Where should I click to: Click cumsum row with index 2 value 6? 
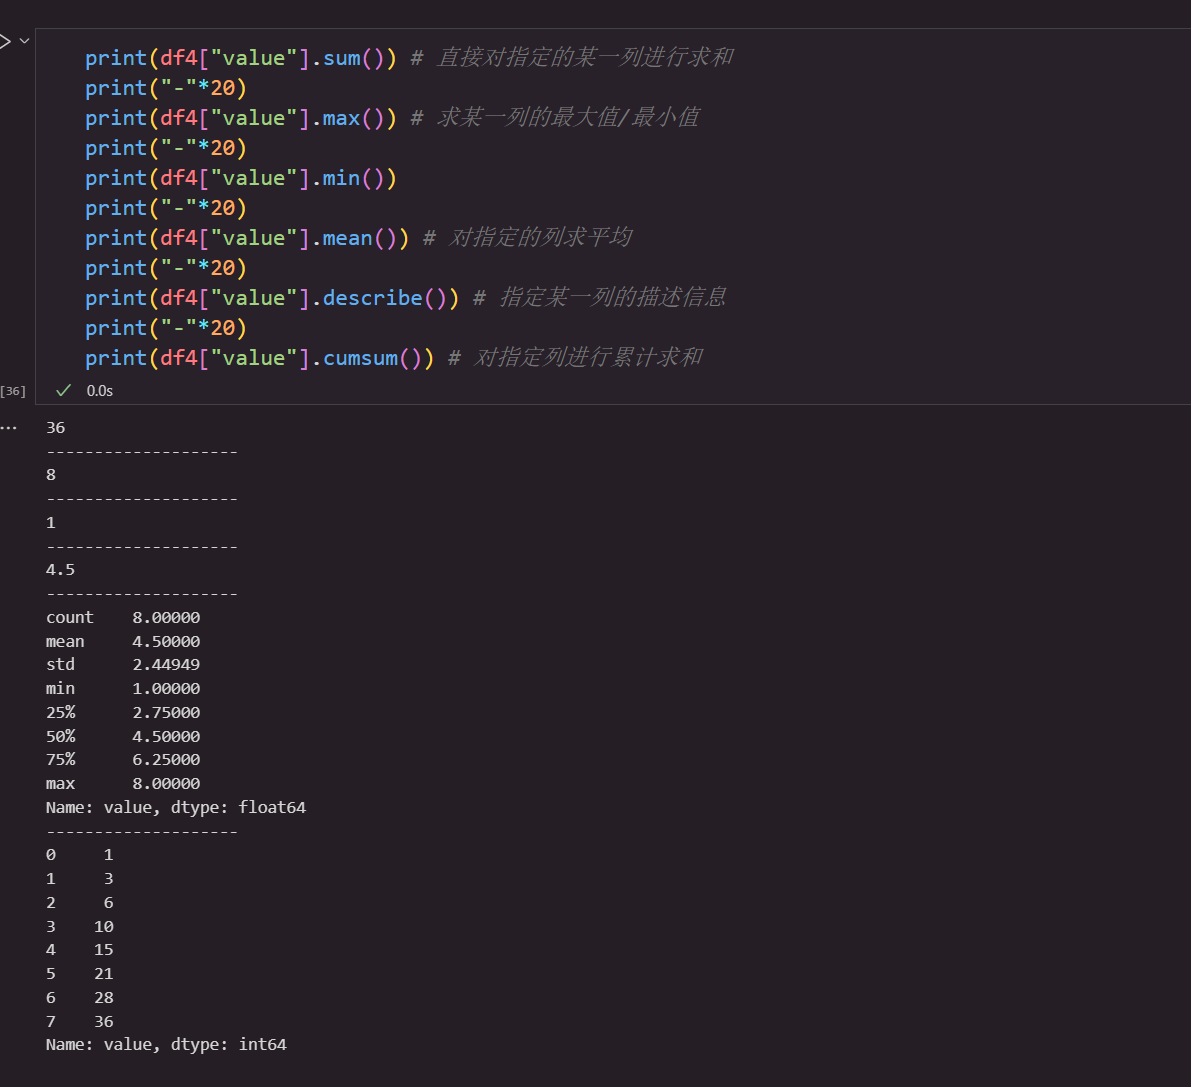click(x=80, y=903)
